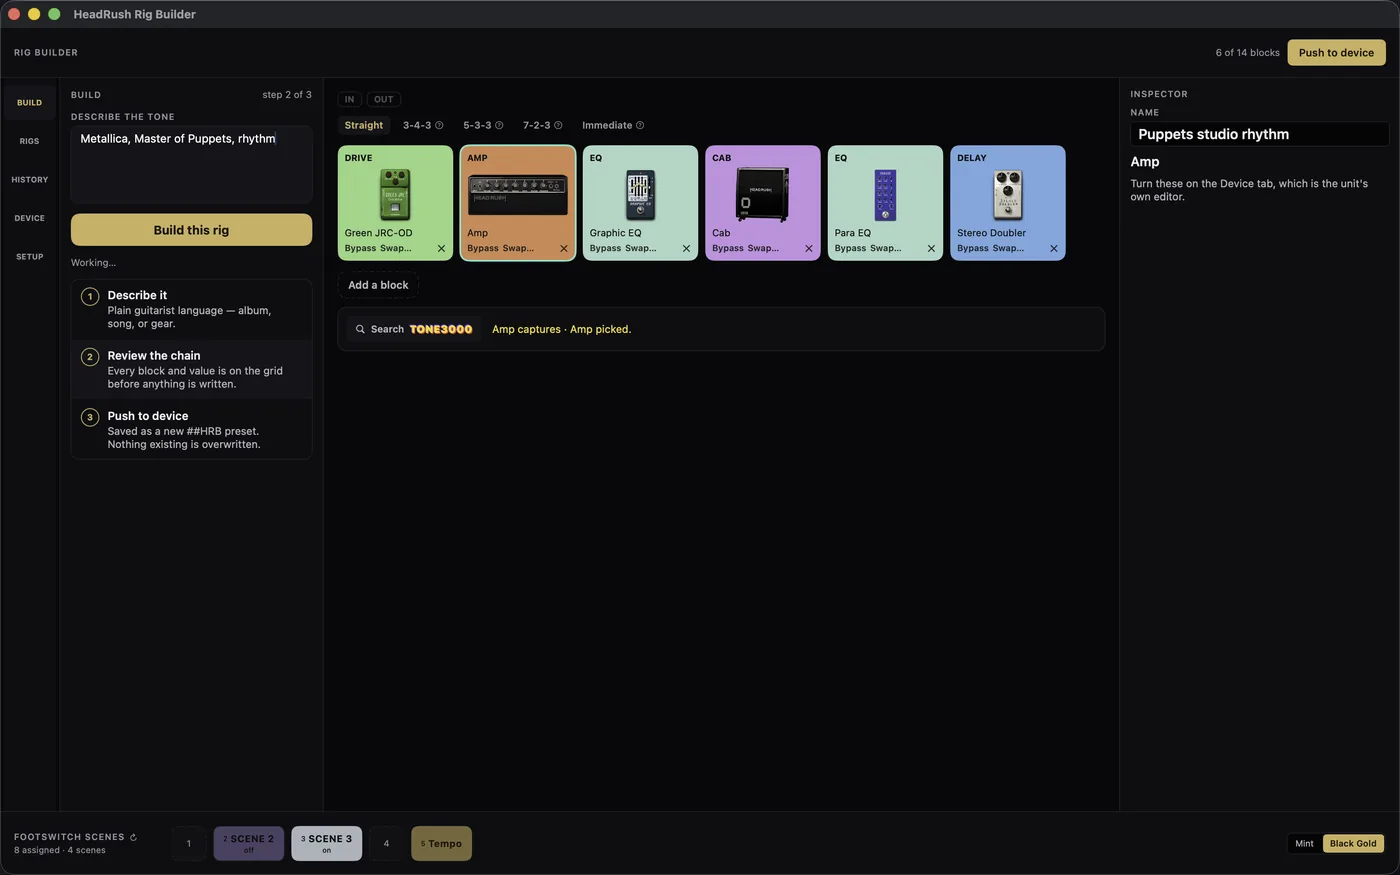Remove the Green JRC-OD block with X
The width and height of the screenshot is (1400, 875).
441,249
